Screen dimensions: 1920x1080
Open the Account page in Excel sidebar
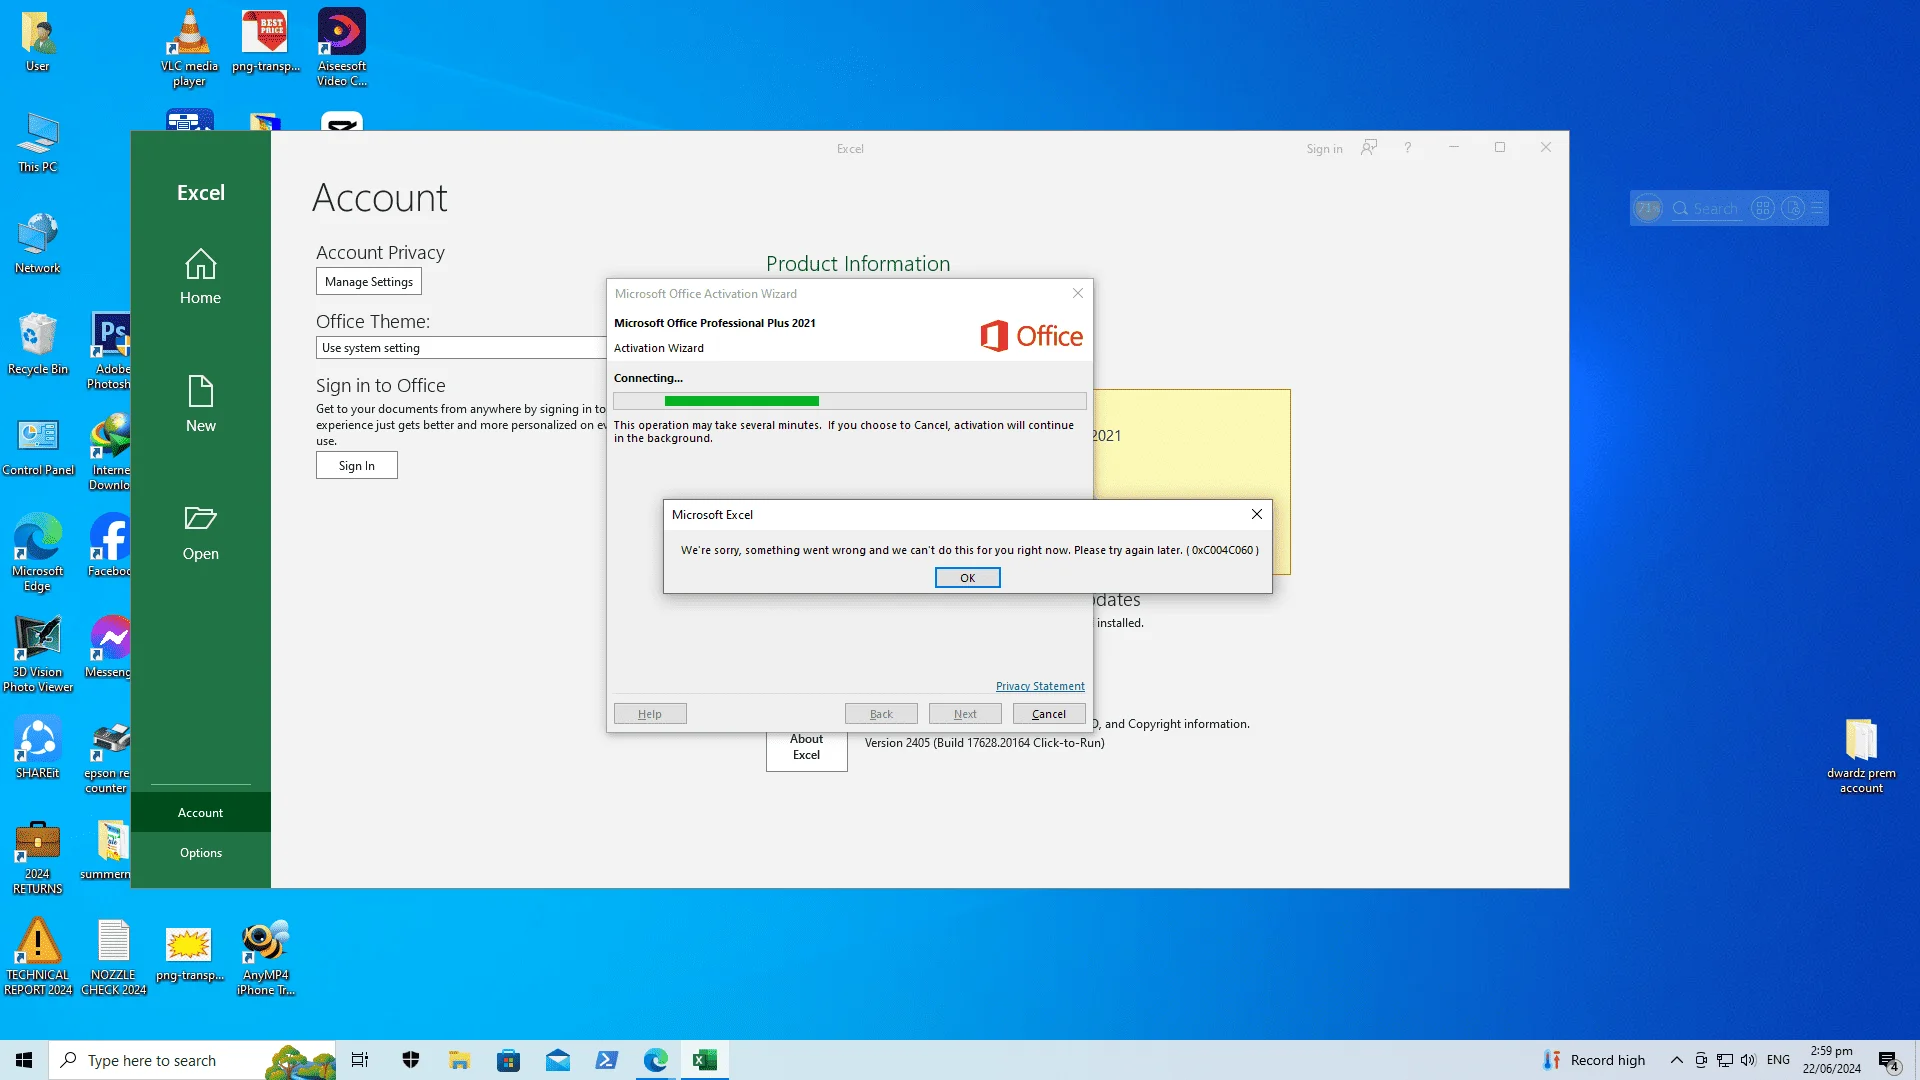pos(200,813)
